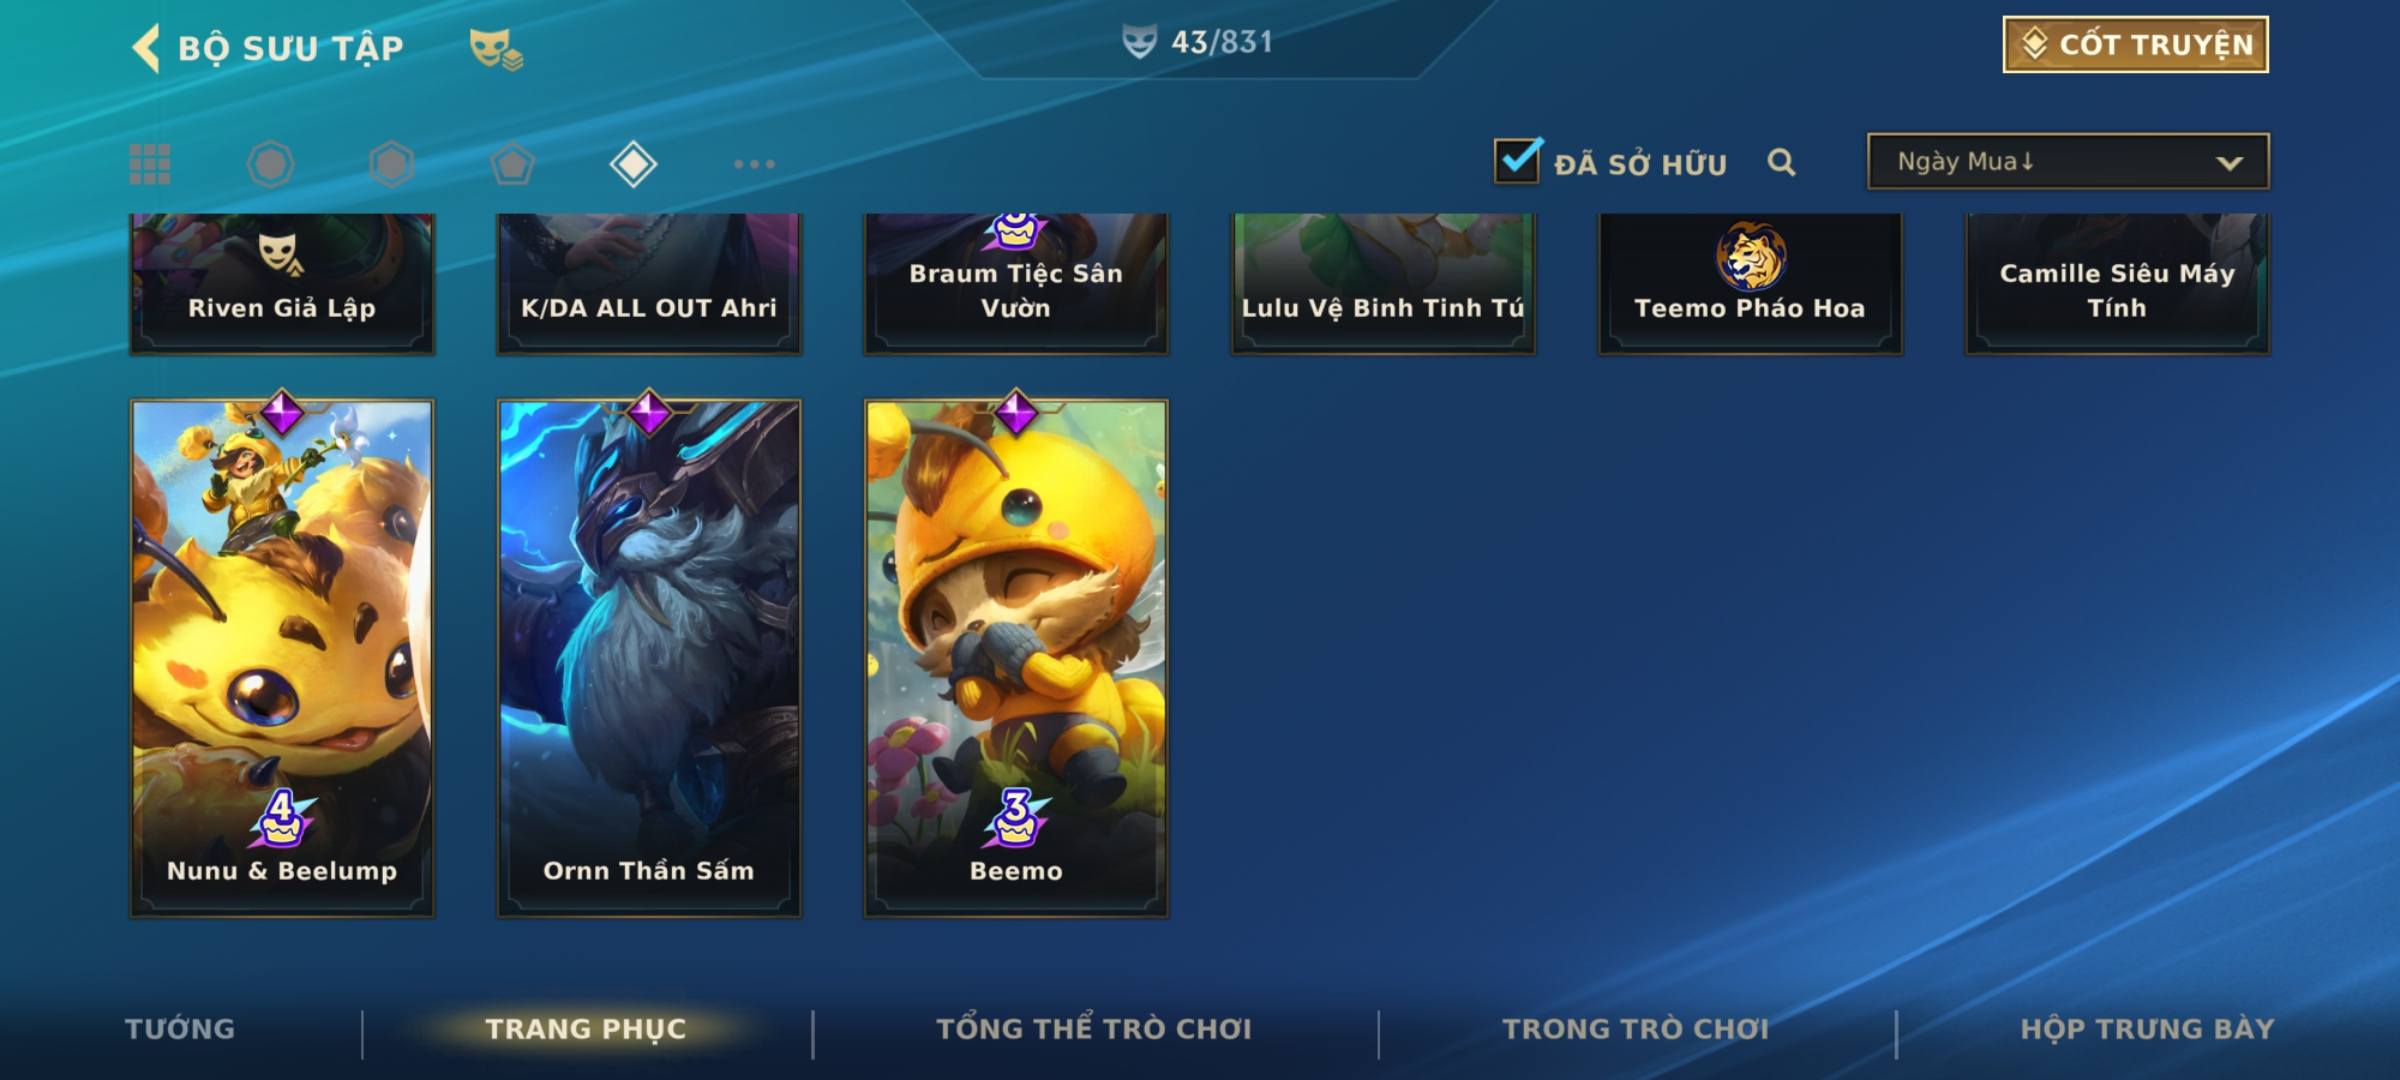Select the hexagon rarity filter icon
The height and width of the screenshot is (1080, 2400).
coord(391,164)
